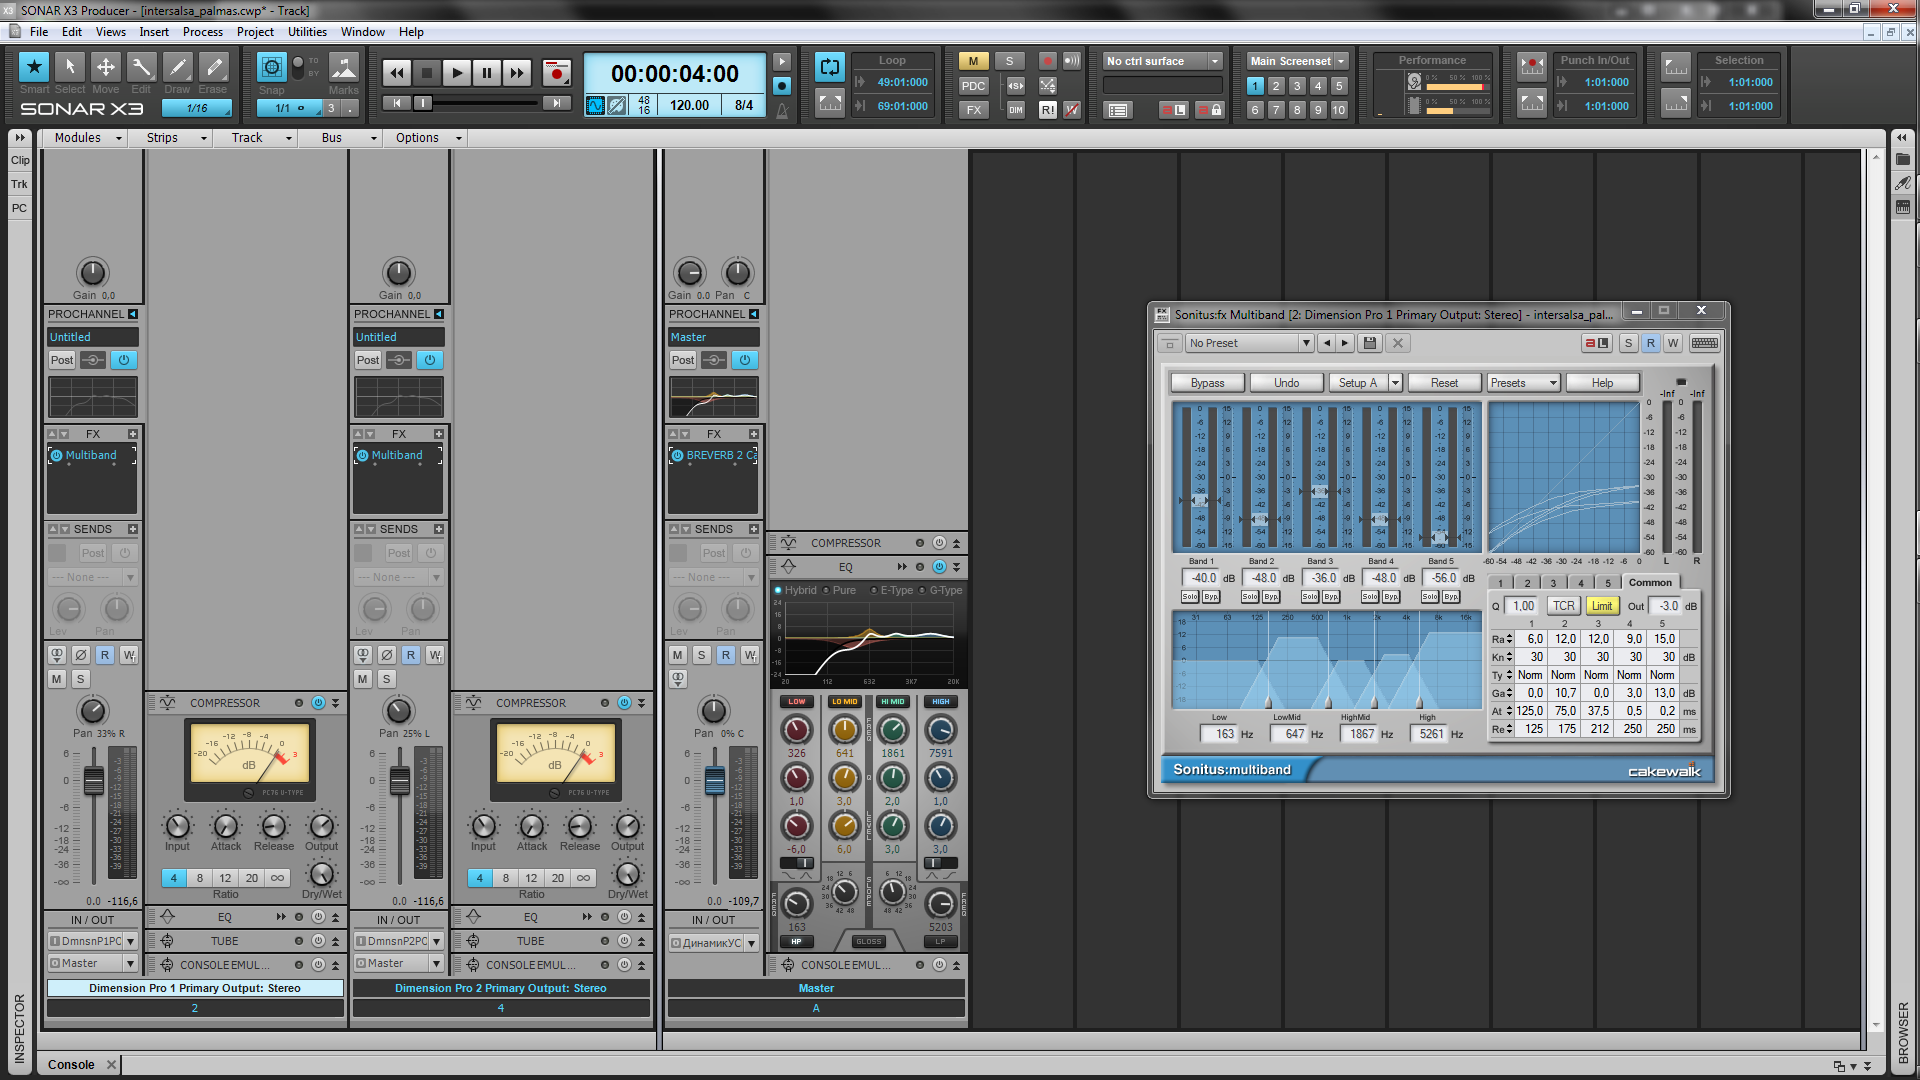Delete preset with the X icon
Viewport: 1920px width, 1080px height.
pyautogui.click(x=1398, y=343)
